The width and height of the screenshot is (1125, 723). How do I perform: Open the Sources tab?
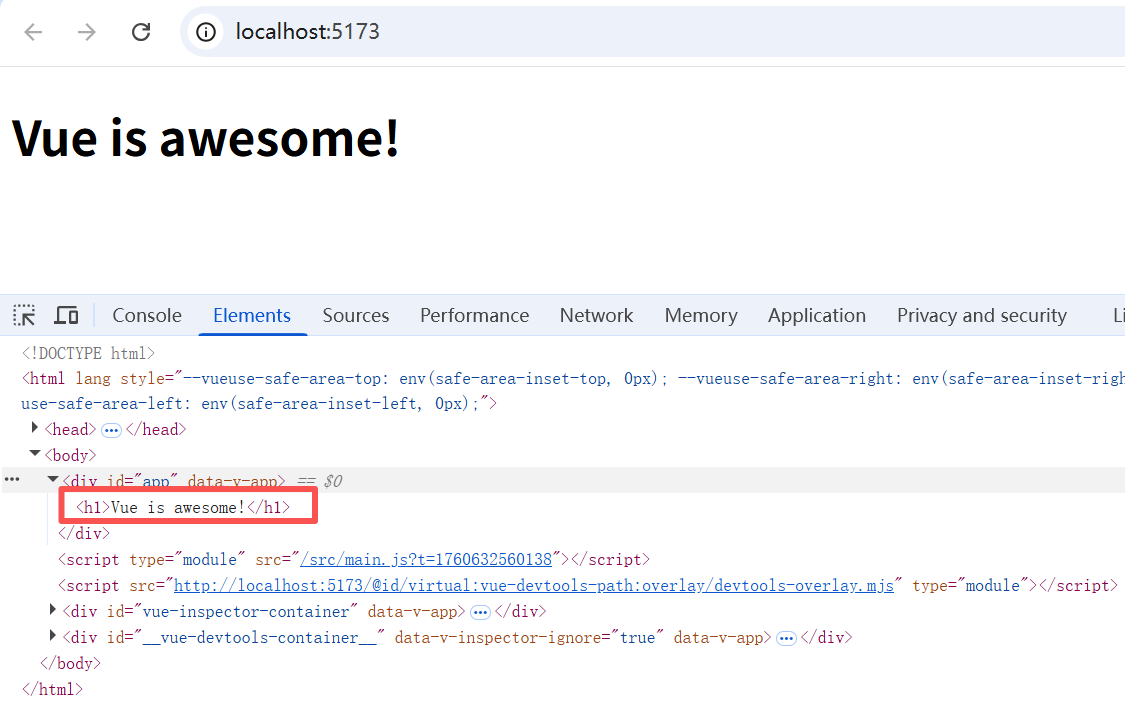point(356,316)
